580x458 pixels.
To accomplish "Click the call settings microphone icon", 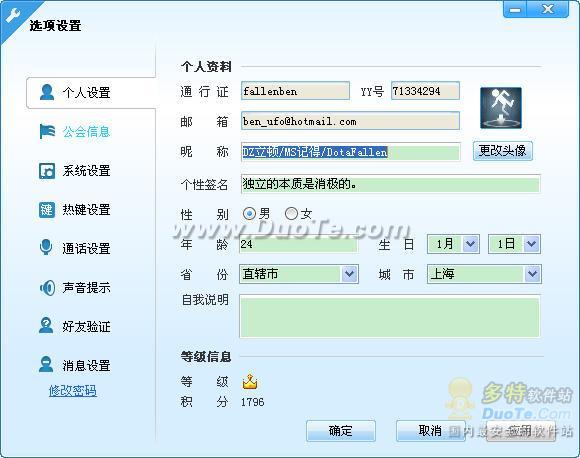I will [x=46, y=247].
